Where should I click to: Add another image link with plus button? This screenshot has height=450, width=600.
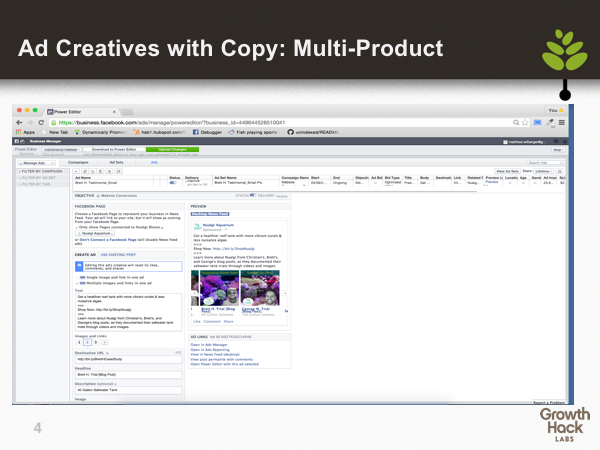click(x=105, y=342)
